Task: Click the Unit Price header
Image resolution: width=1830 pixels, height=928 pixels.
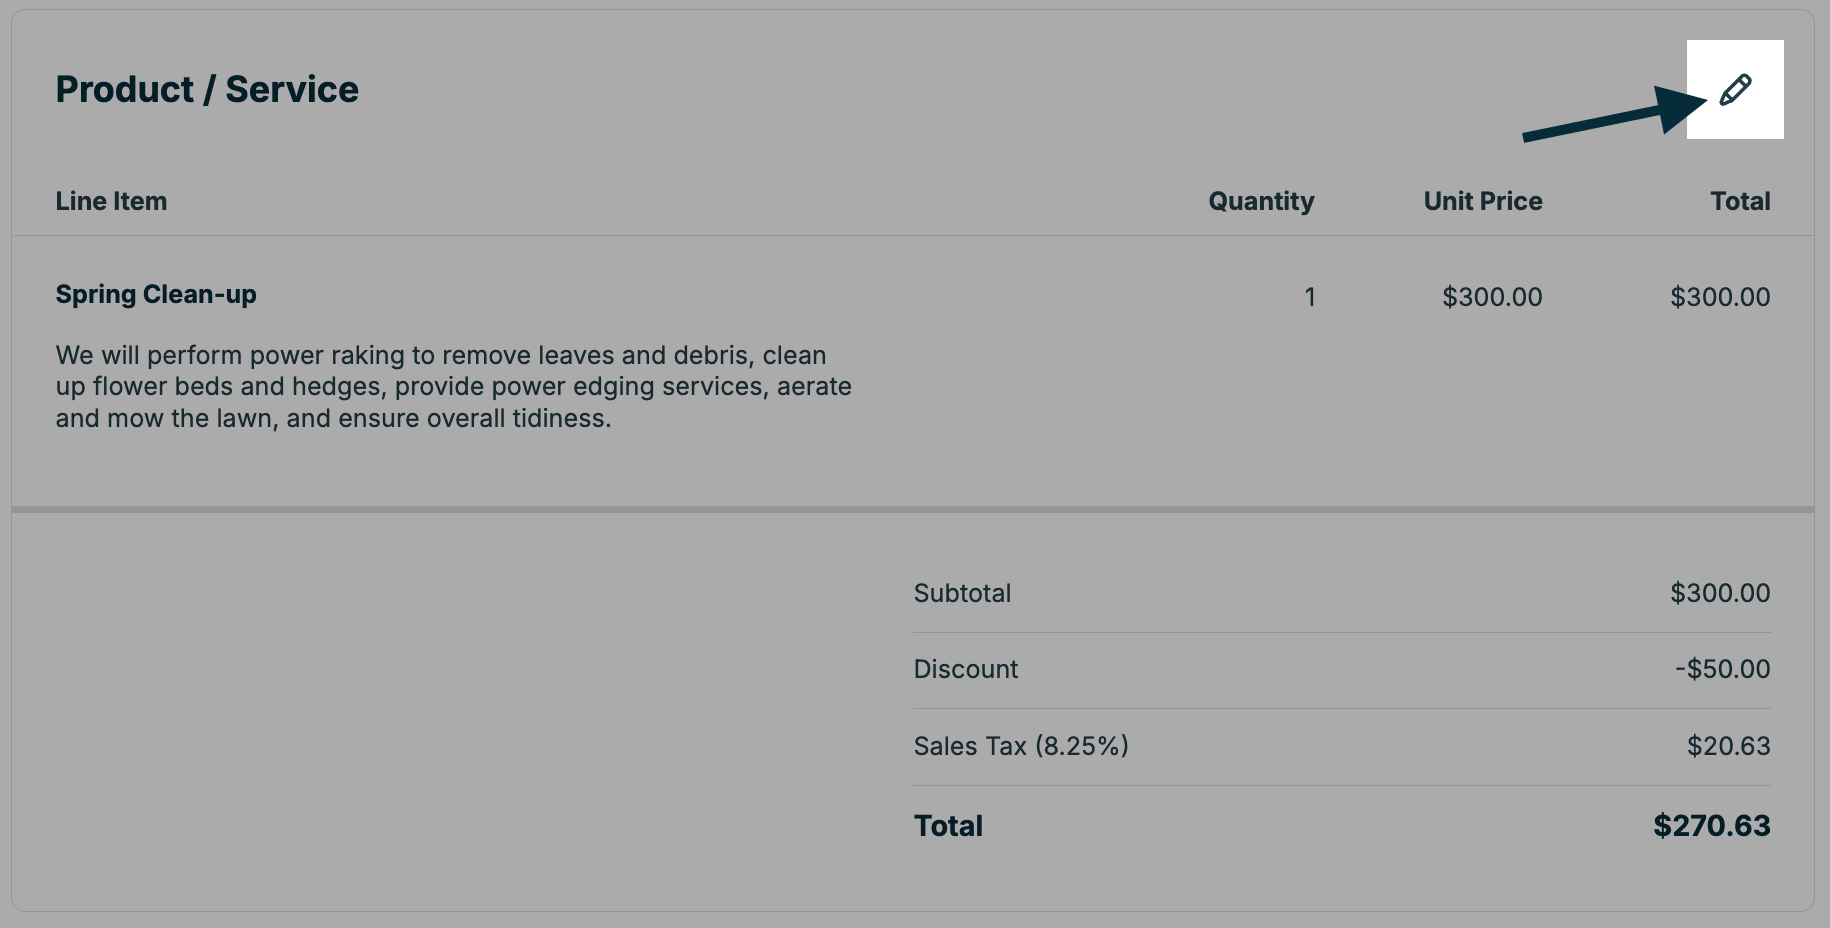Action: click(1483, 201)
